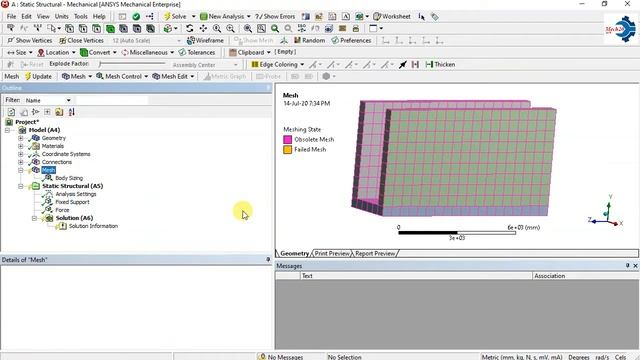Open the Worksheet view

(392, 16)
